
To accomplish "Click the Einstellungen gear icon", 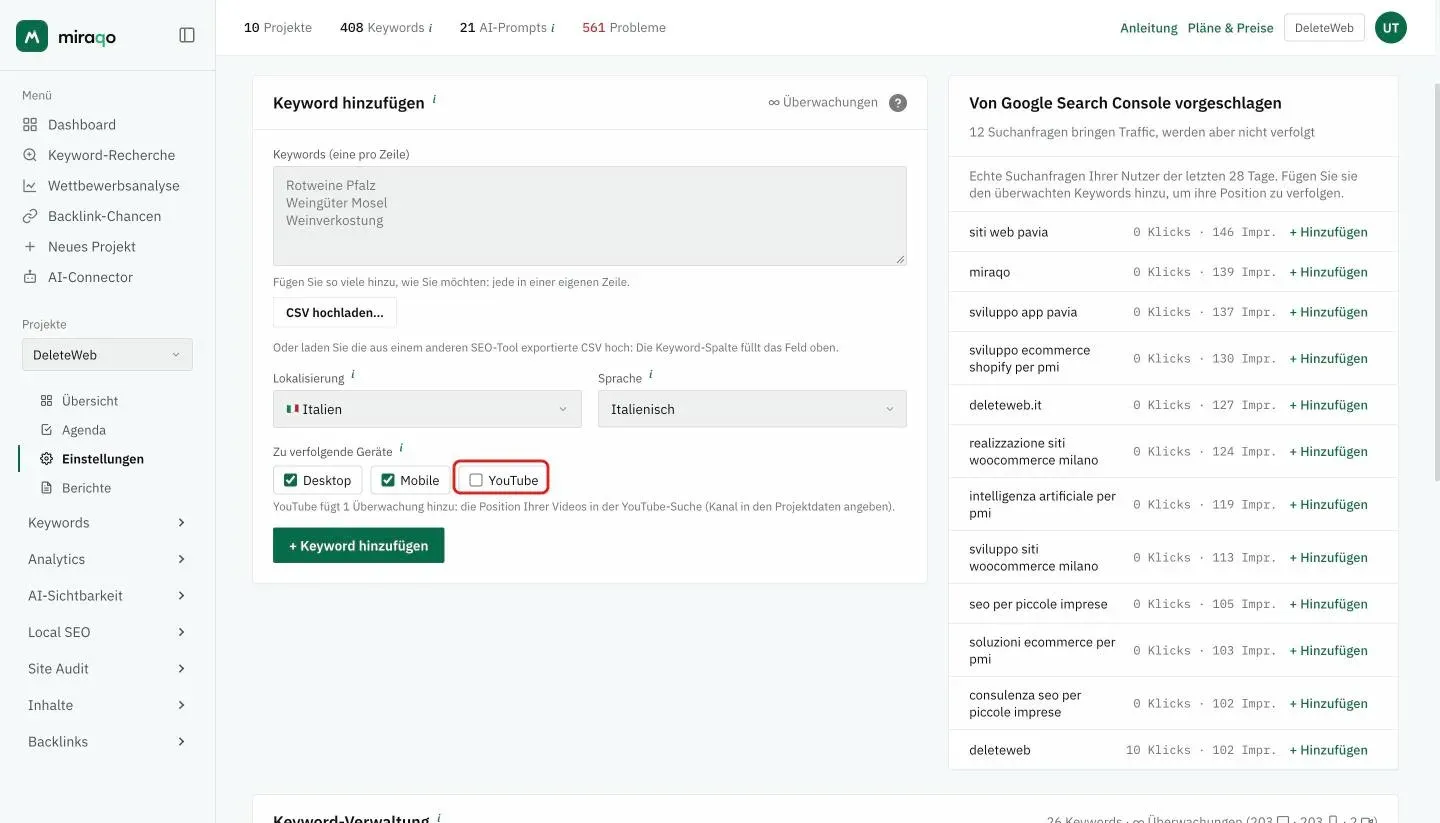I will (46, 459).
